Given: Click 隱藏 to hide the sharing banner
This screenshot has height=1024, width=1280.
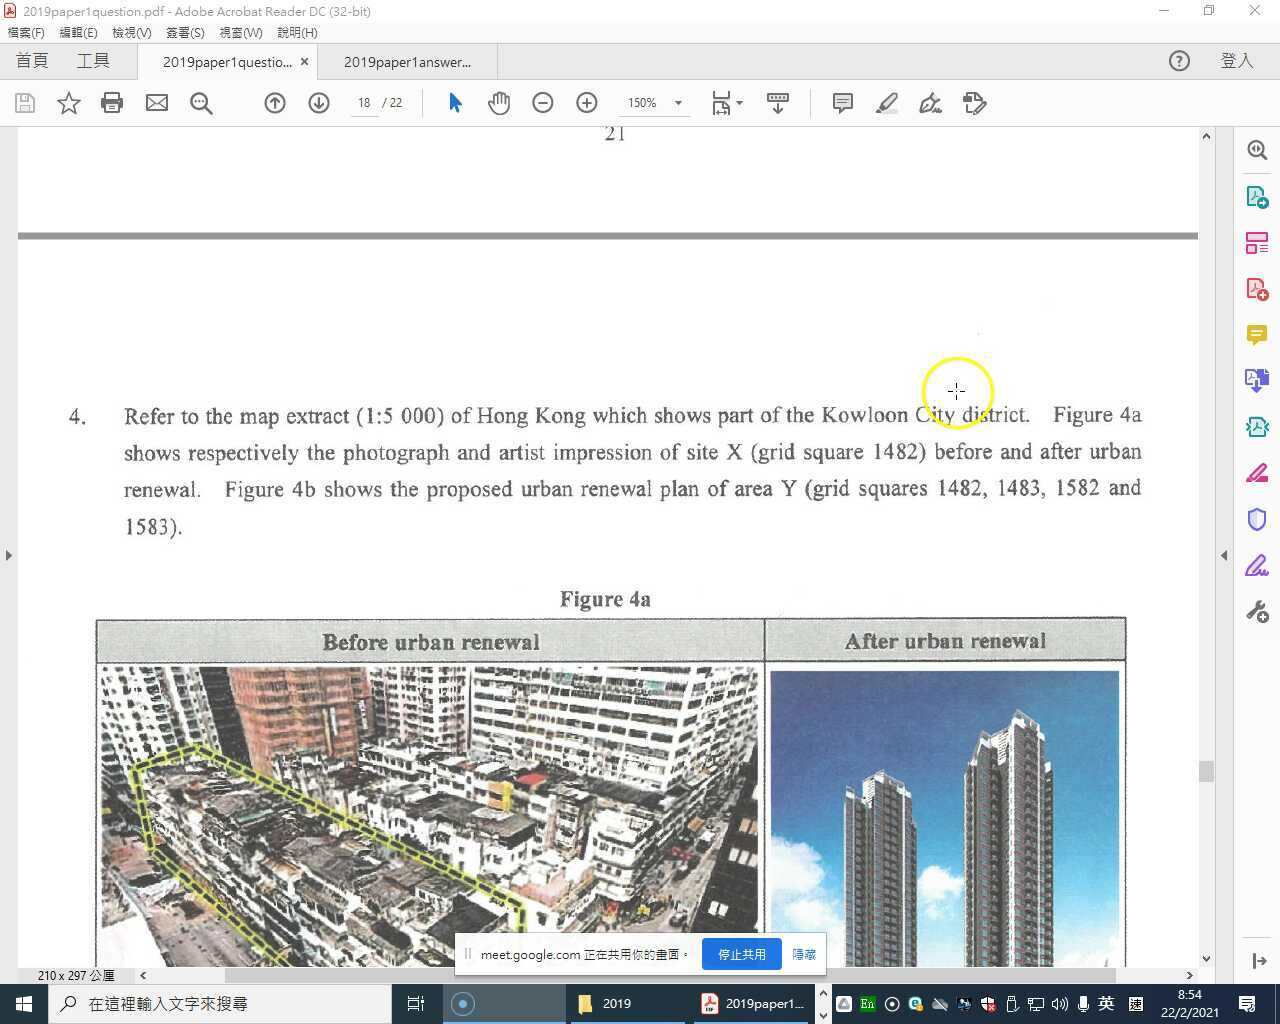Looking at the screenshot, I should click(803, 954).
